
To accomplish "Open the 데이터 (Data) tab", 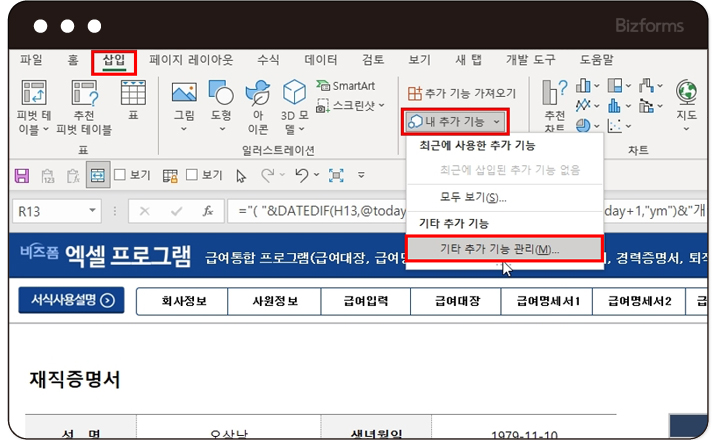I will tap(321, 60).
